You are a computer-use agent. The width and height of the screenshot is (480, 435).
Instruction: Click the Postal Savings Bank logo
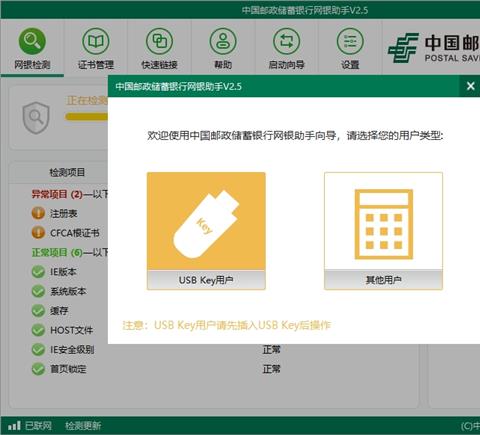(x=403, y=47)
